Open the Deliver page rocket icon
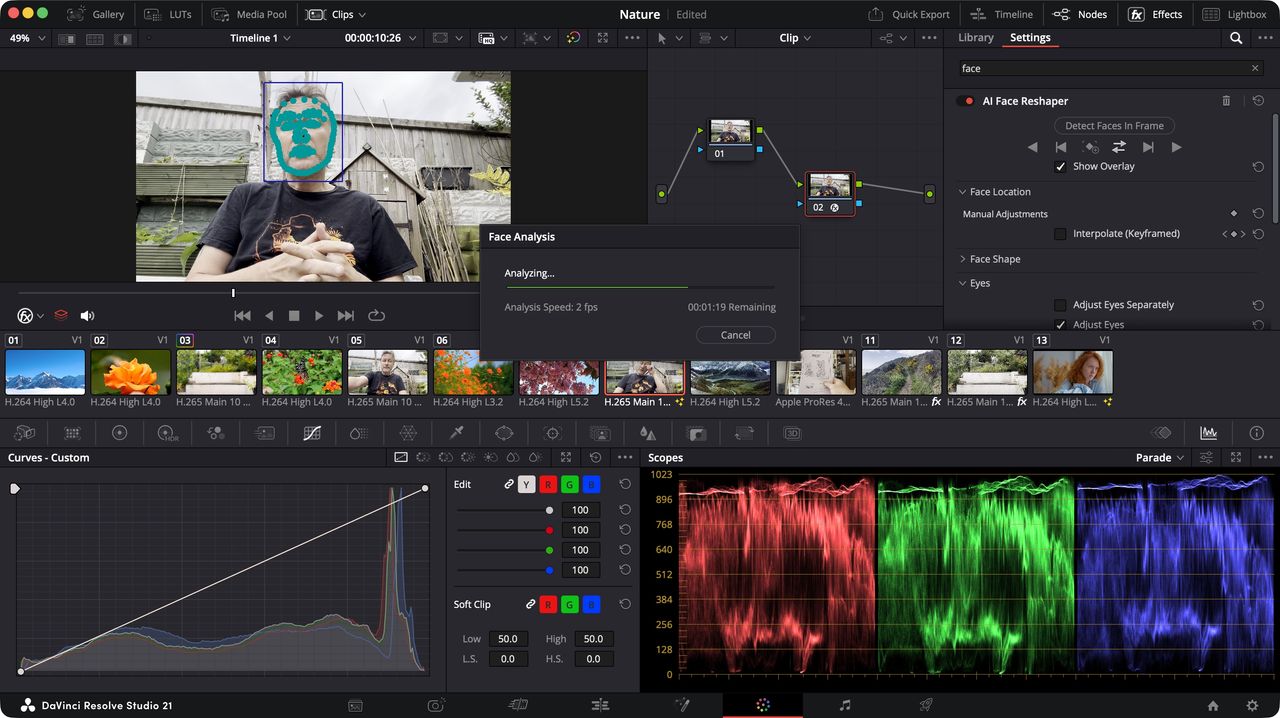1280x718 pixels. tap(926, 705)
